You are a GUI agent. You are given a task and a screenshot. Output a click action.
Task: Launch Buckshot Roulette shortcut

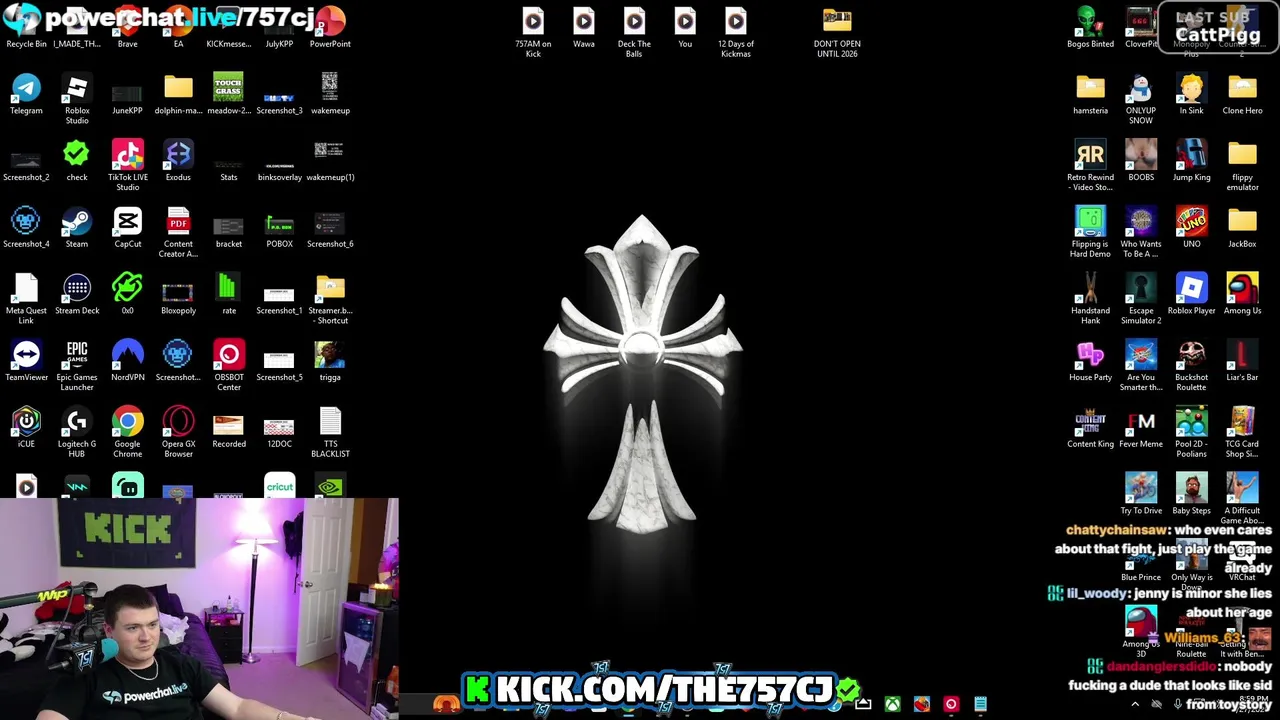click(x=1191, y=366)
